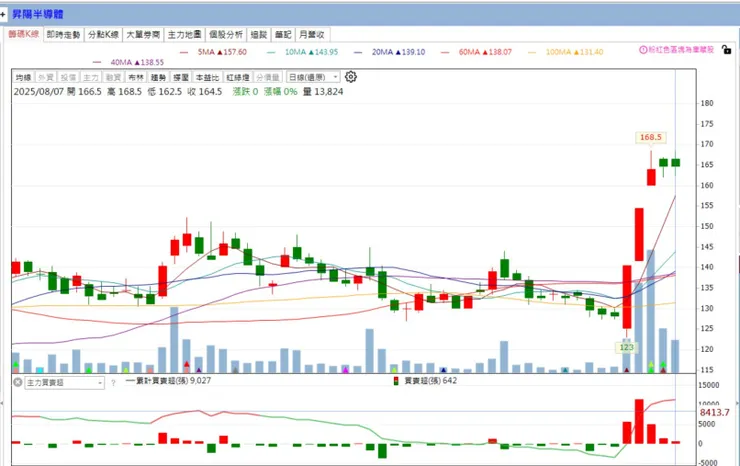Image resolution: width=740 pixels, height=466 pixels.
Task: Toggle the 撐壓 support-resistance overlay
Action: (181, 77)
